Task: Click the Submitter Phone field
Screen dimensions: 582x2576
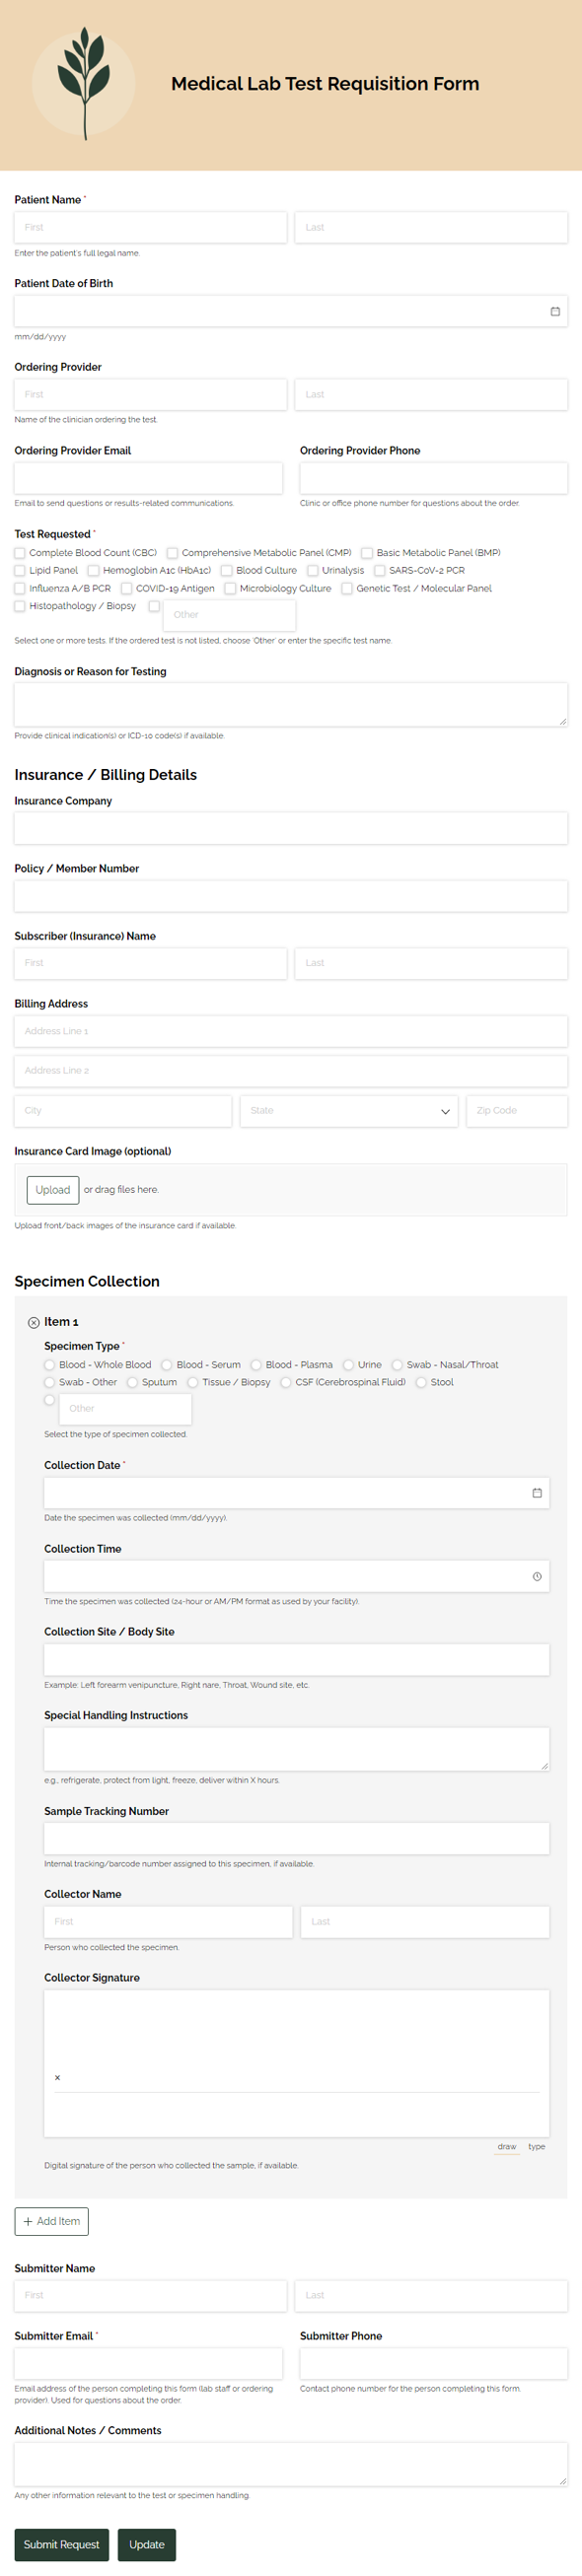Action: pos(434,2363)
